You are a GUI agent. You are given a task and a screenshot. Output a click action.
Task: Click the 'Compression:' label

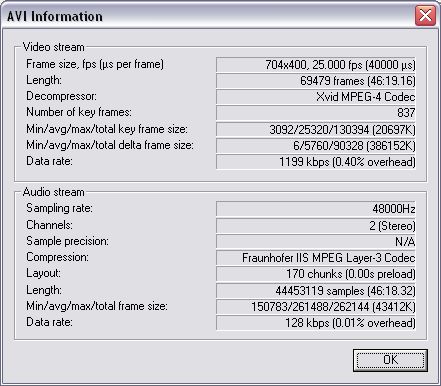pos(57,257)
